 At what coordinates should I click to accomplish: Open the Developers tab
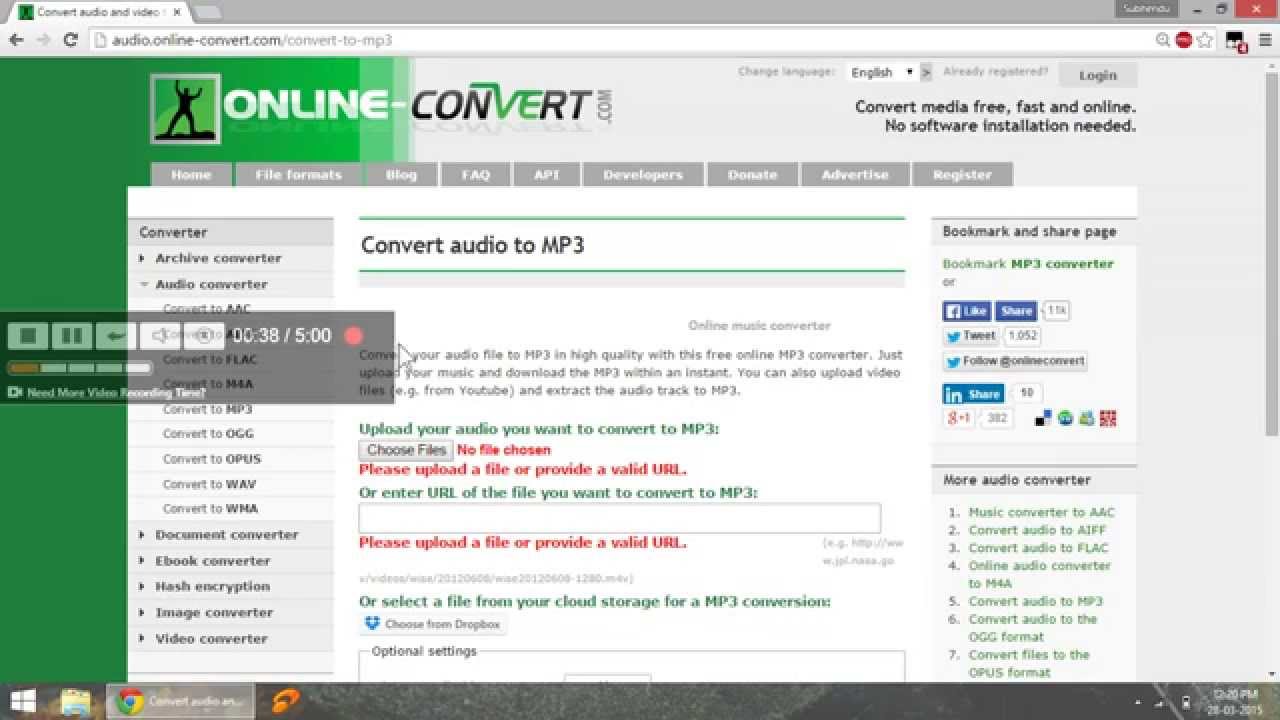643,174
